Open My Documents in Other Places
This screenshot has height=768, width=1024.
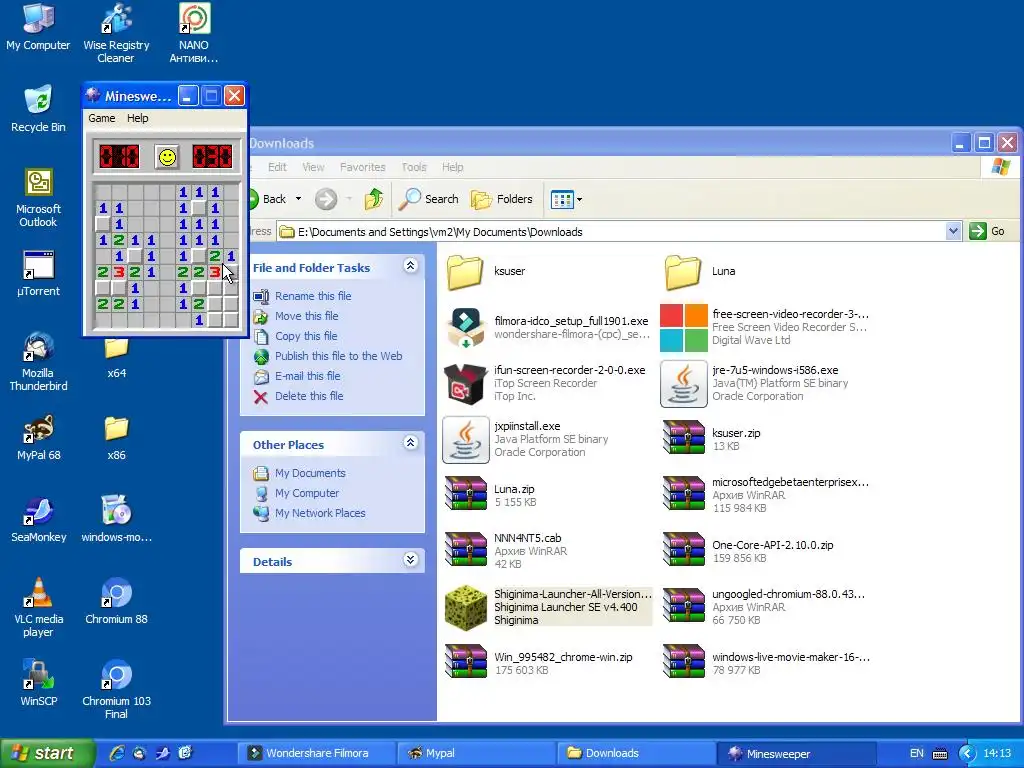click(310, 473)
